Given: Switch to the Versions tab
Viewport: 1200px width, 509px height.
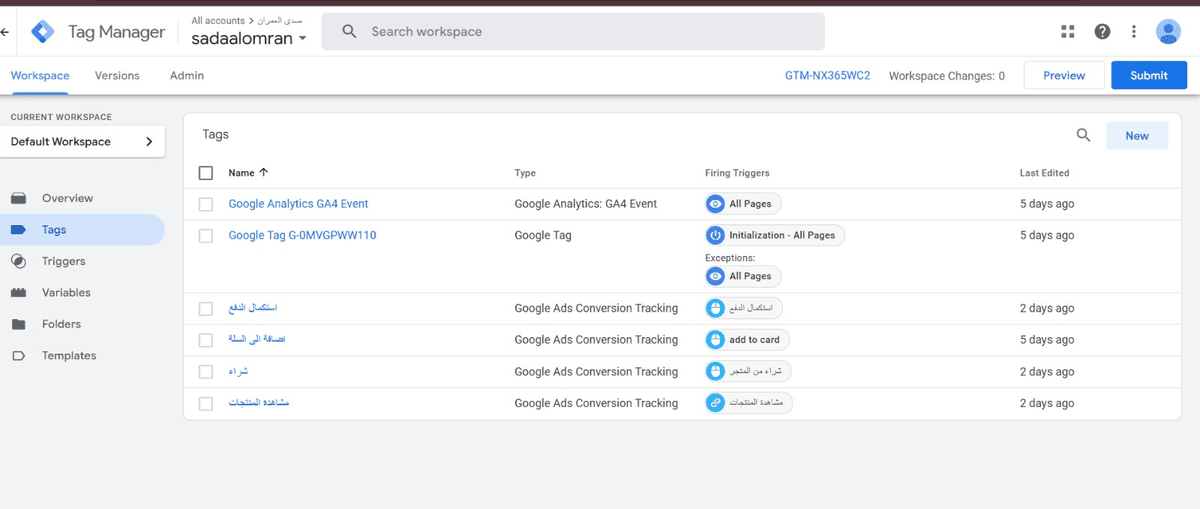Looking at the screenshot, I should click(117, 76).
